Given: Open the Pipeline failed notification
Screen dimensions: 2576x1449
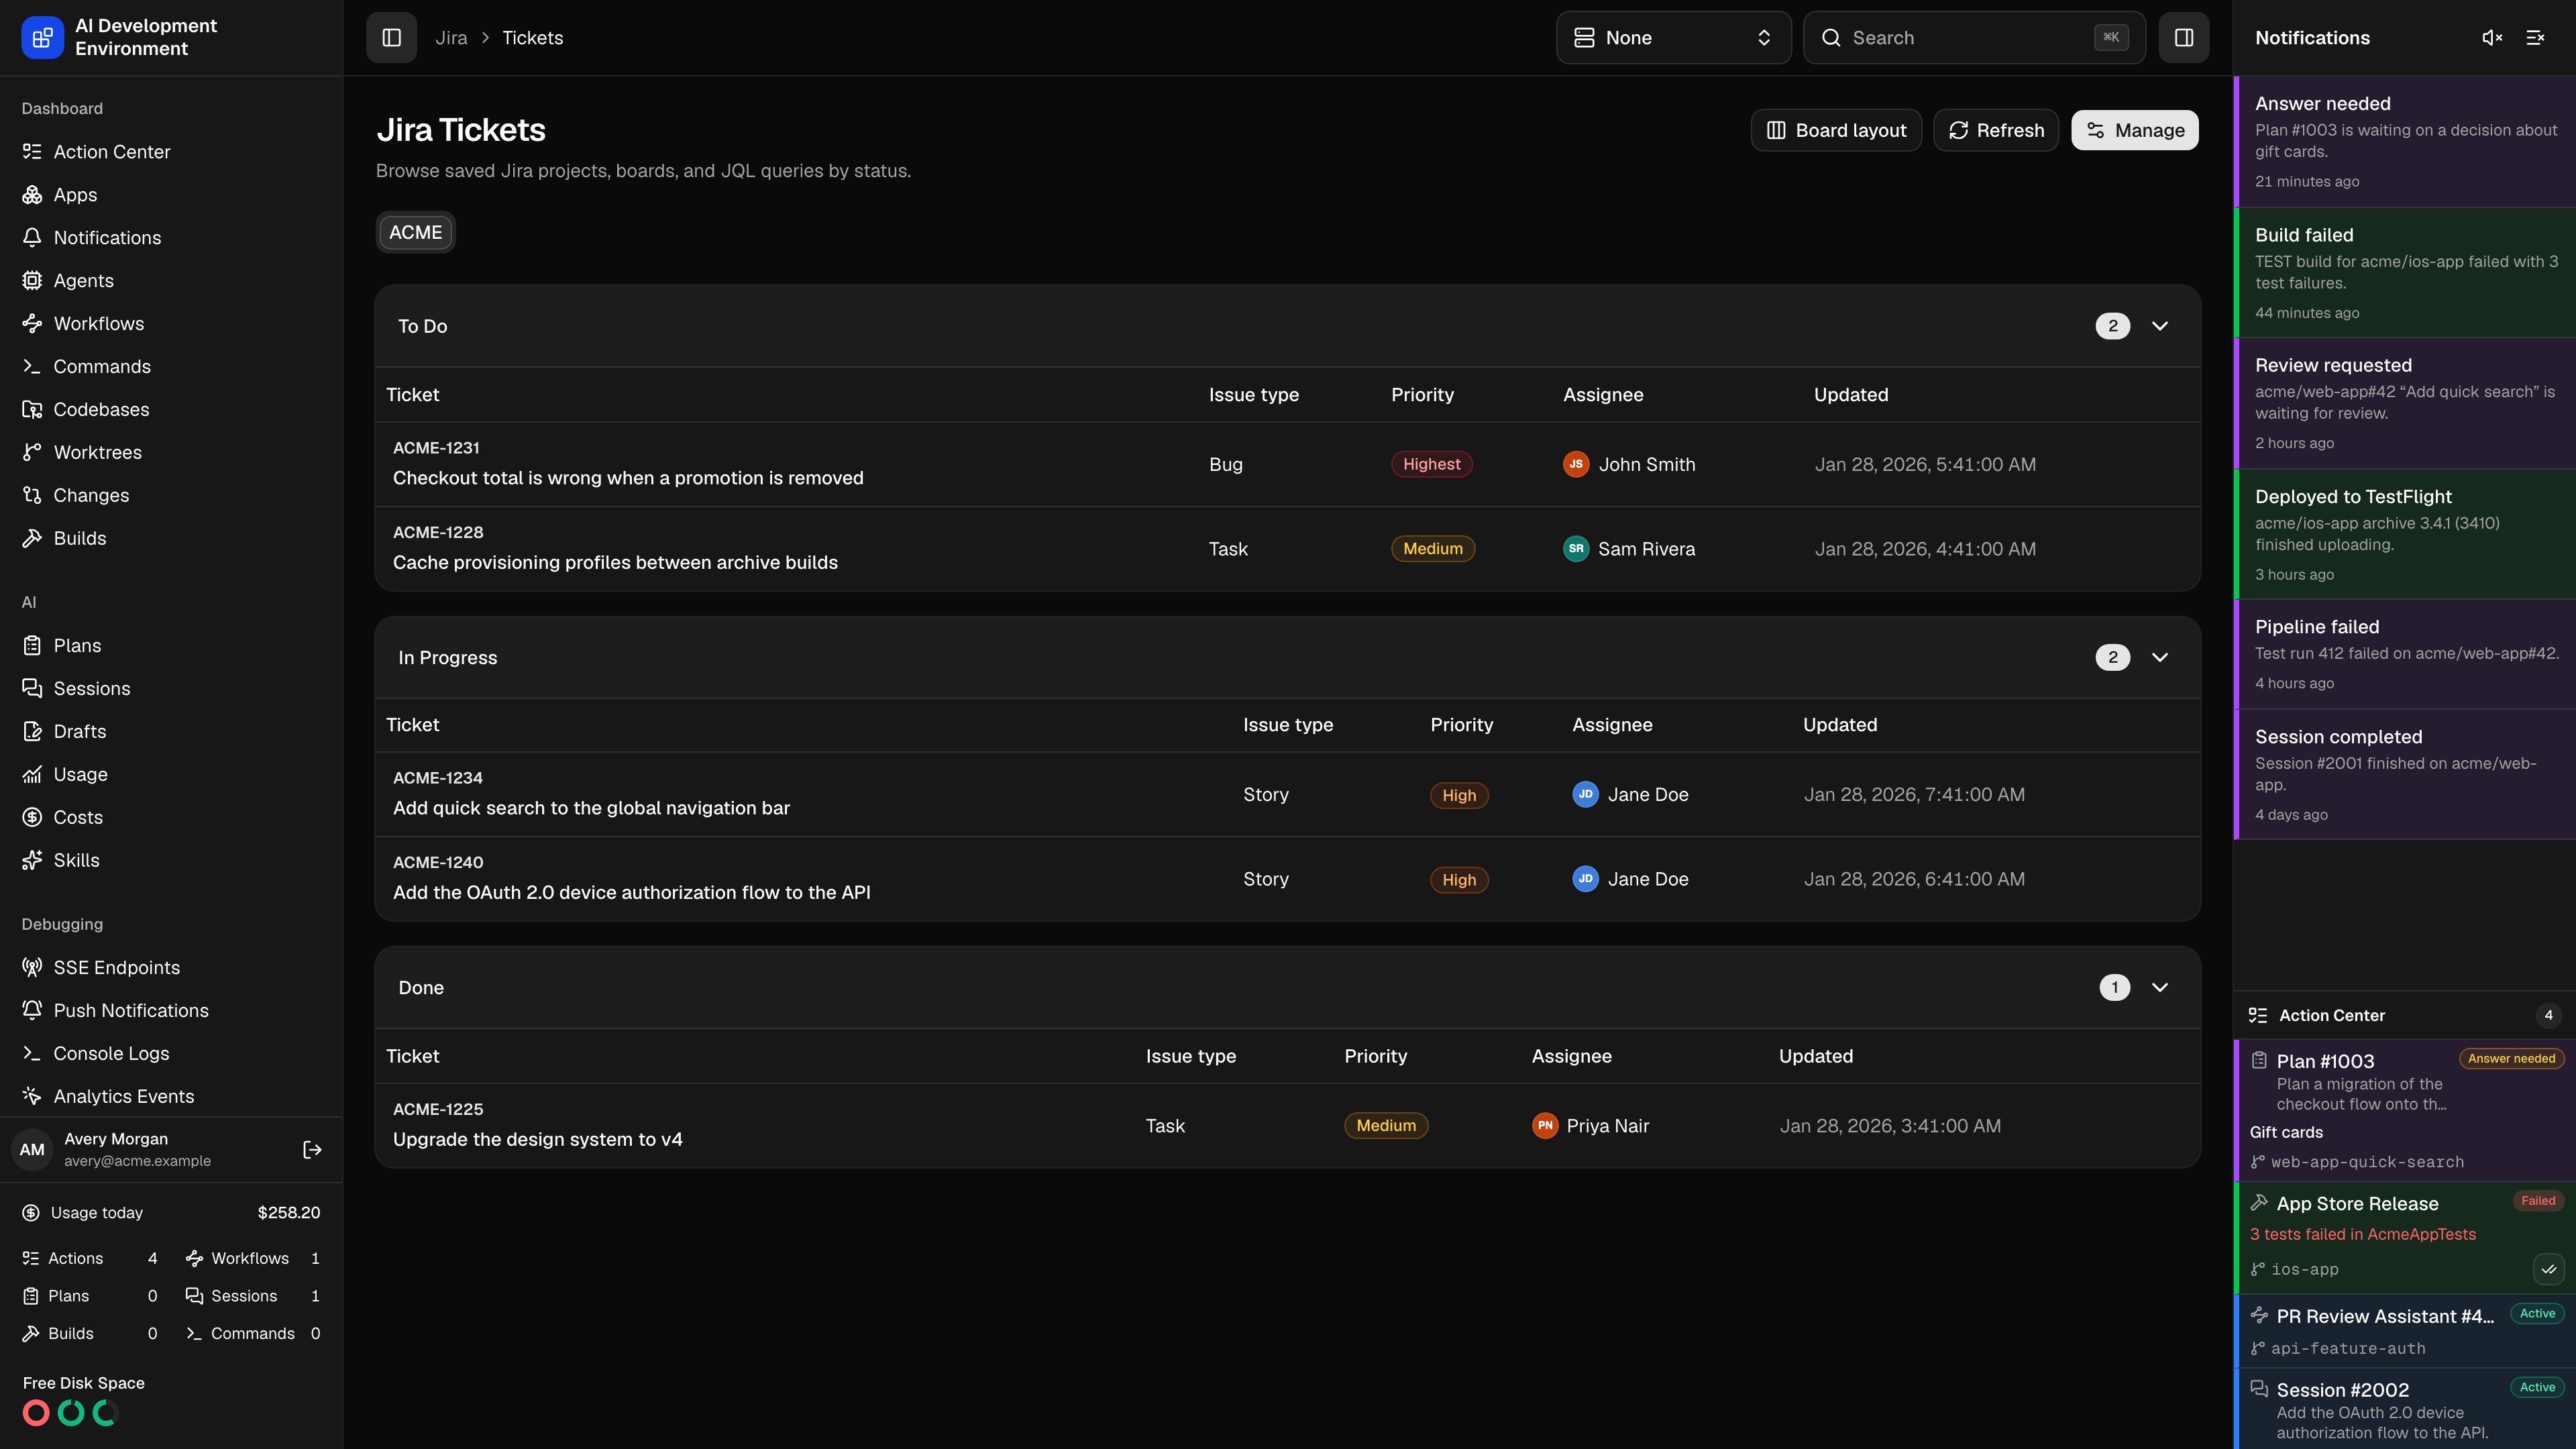Looking at the screenshot, I should (x=2405, y=654).
